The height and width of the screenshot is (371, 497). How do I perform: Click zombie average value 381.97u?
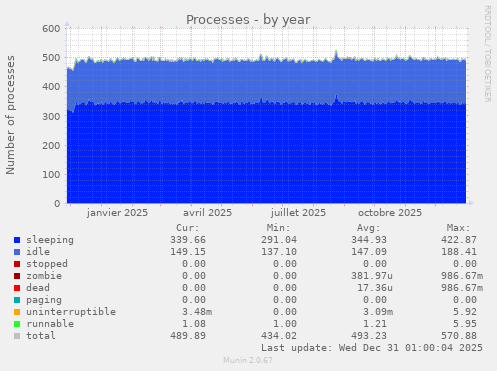point(372,276)
